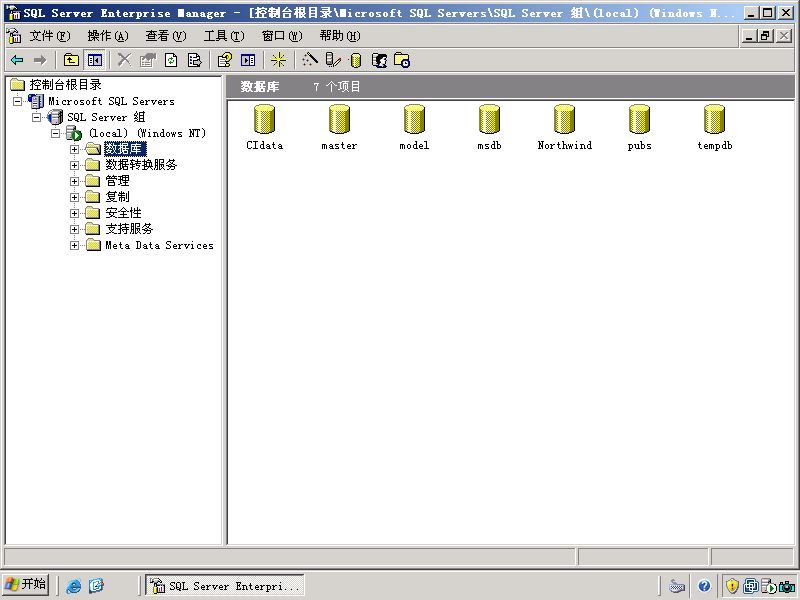Minimize the inner MDI child window
This screenshot has height=600, width=800.
(749, 36)
